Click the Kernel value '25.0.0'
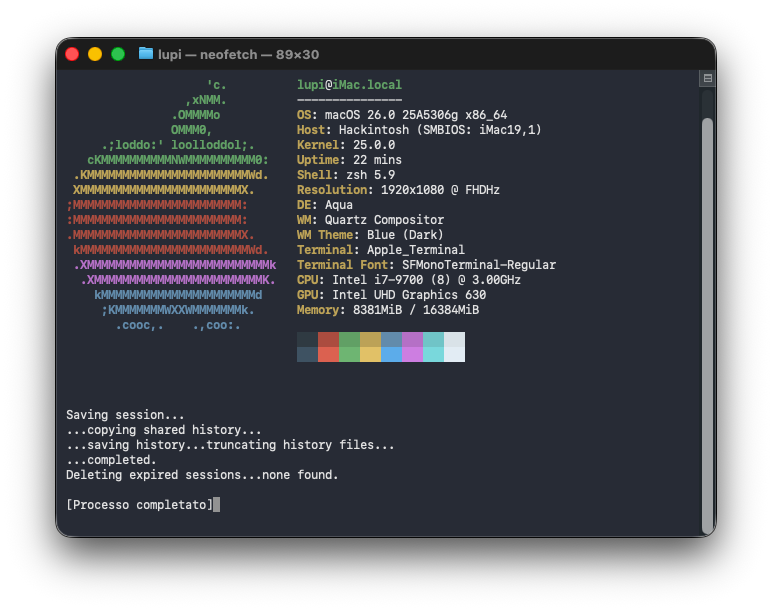Viewport: 772px width, 611px height. (x=374, y=145)
